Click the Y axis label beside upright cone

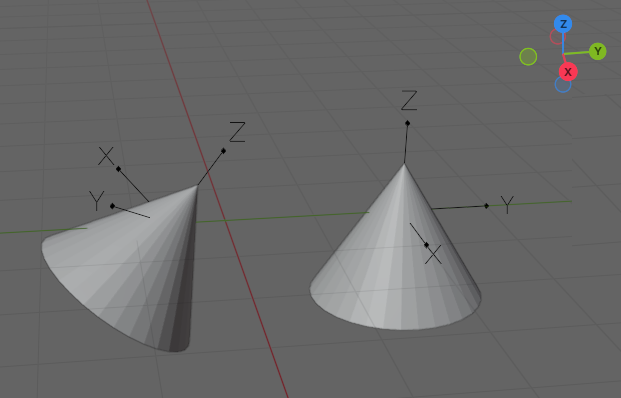[507, 205]
